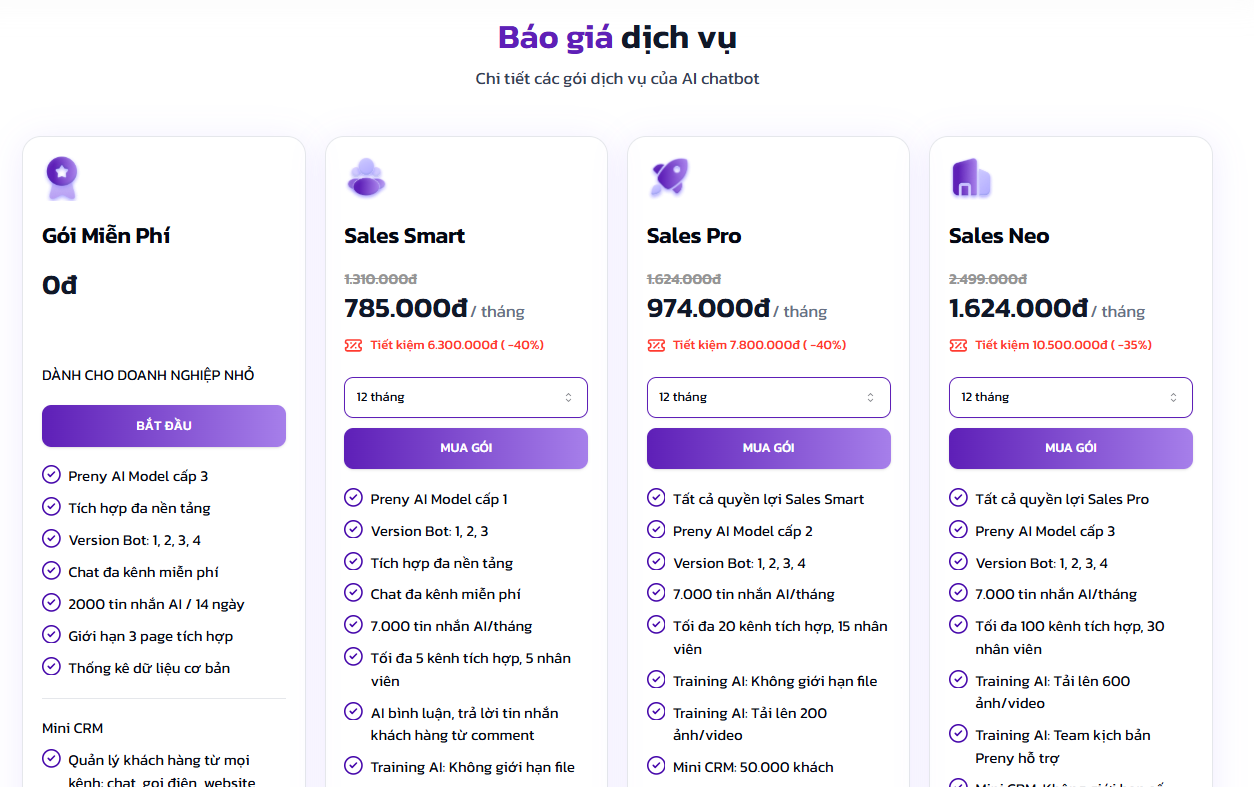Click the medal icon above Gói Miễn Phí
The width and height of the screenshot is (1254, 787).
tap(62, 178)
